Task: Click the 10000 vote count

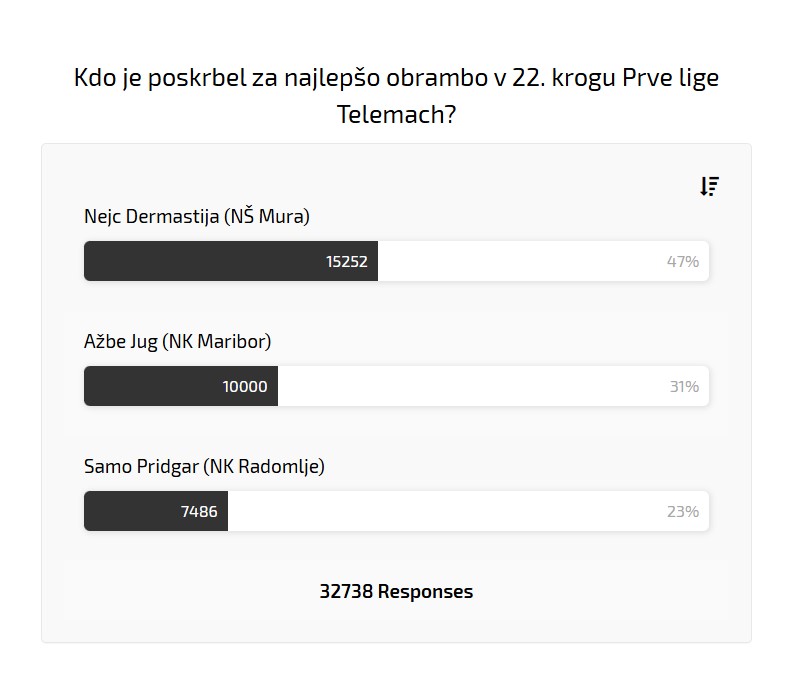Action: (x=245, y=387)
